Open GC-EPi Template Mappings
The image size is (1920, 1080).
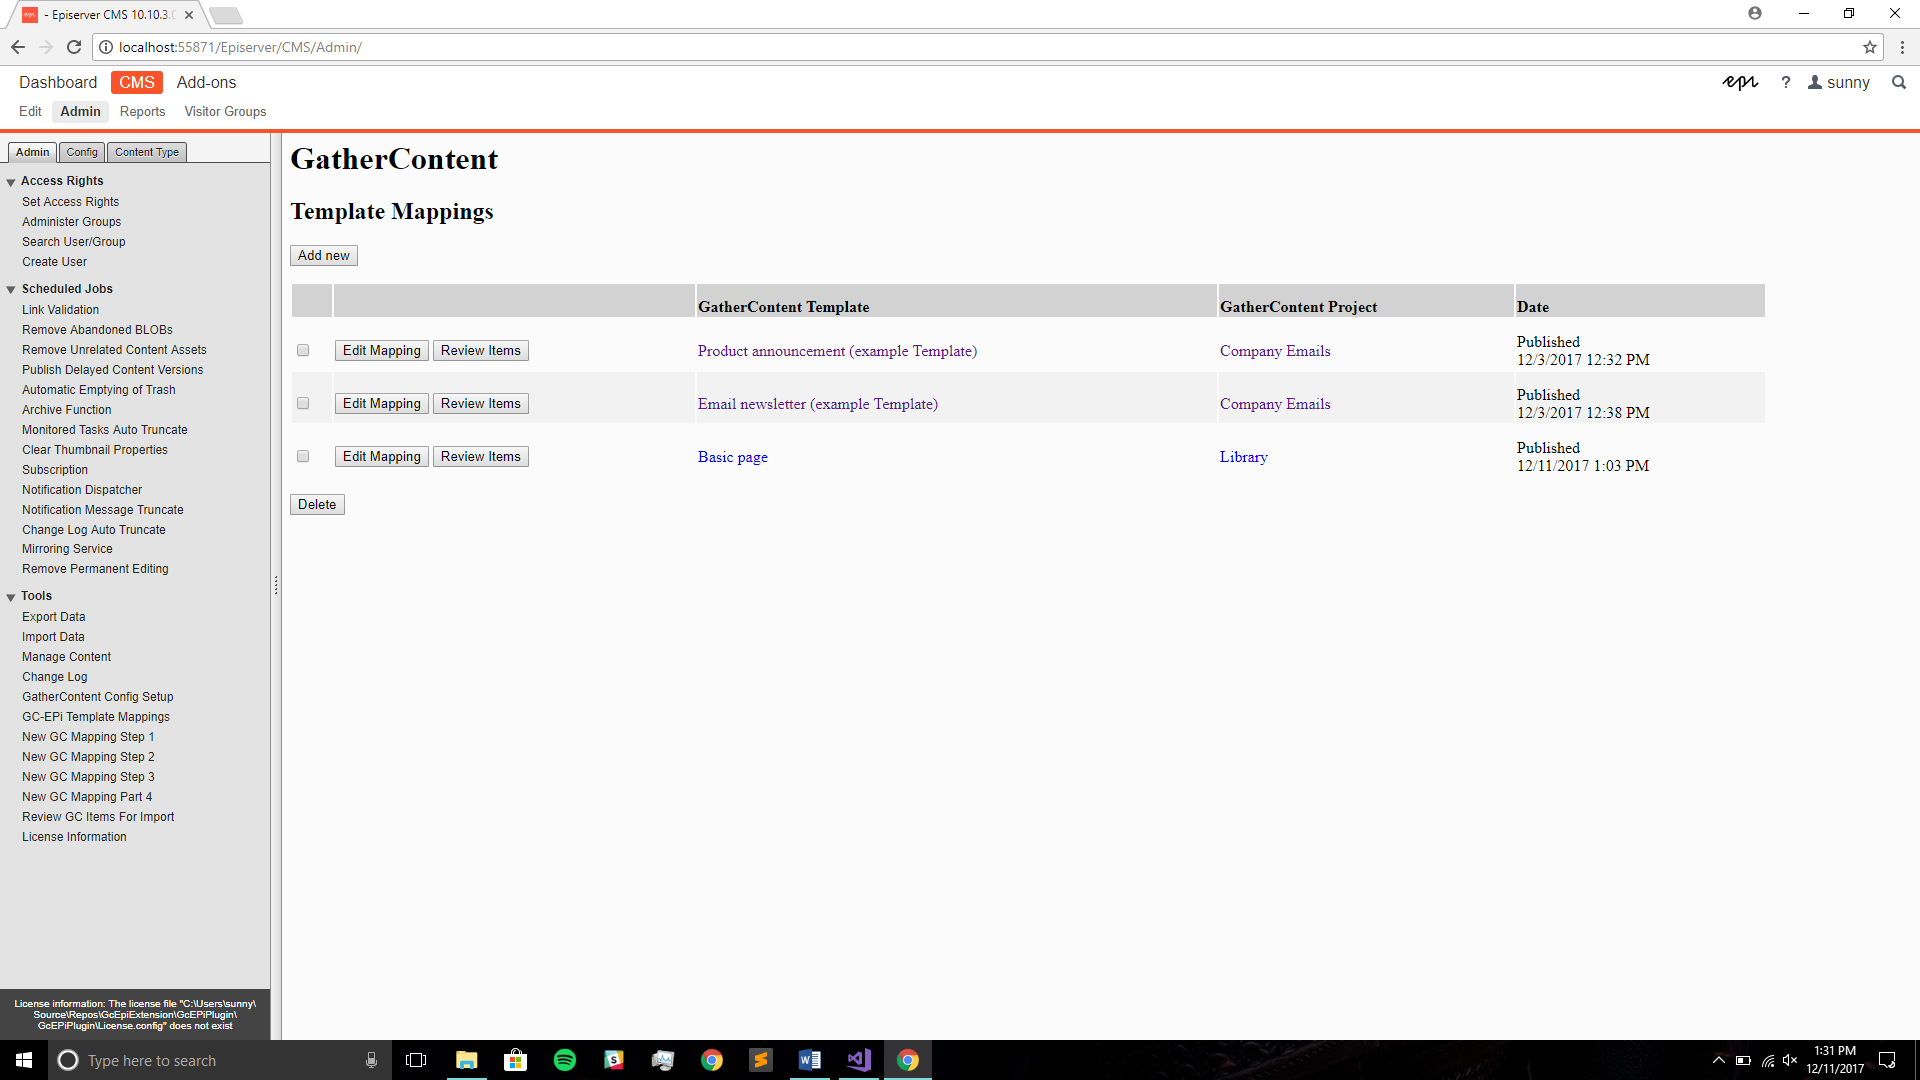(96, 717)
